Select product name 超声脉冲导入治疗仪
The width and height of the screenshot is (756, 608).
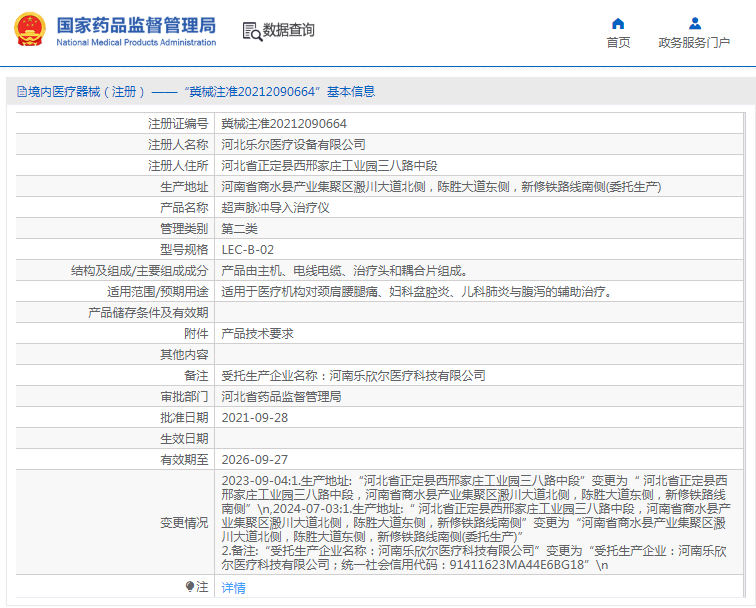(x=275, y=208)
